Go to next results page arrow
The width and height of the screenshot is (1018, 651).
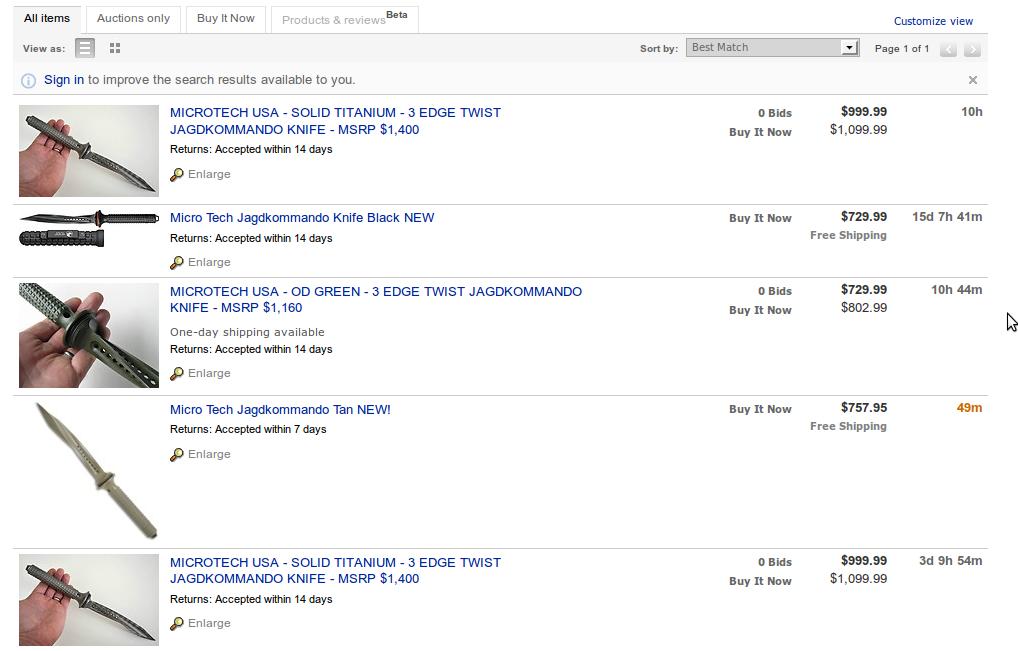coord(972,49)
